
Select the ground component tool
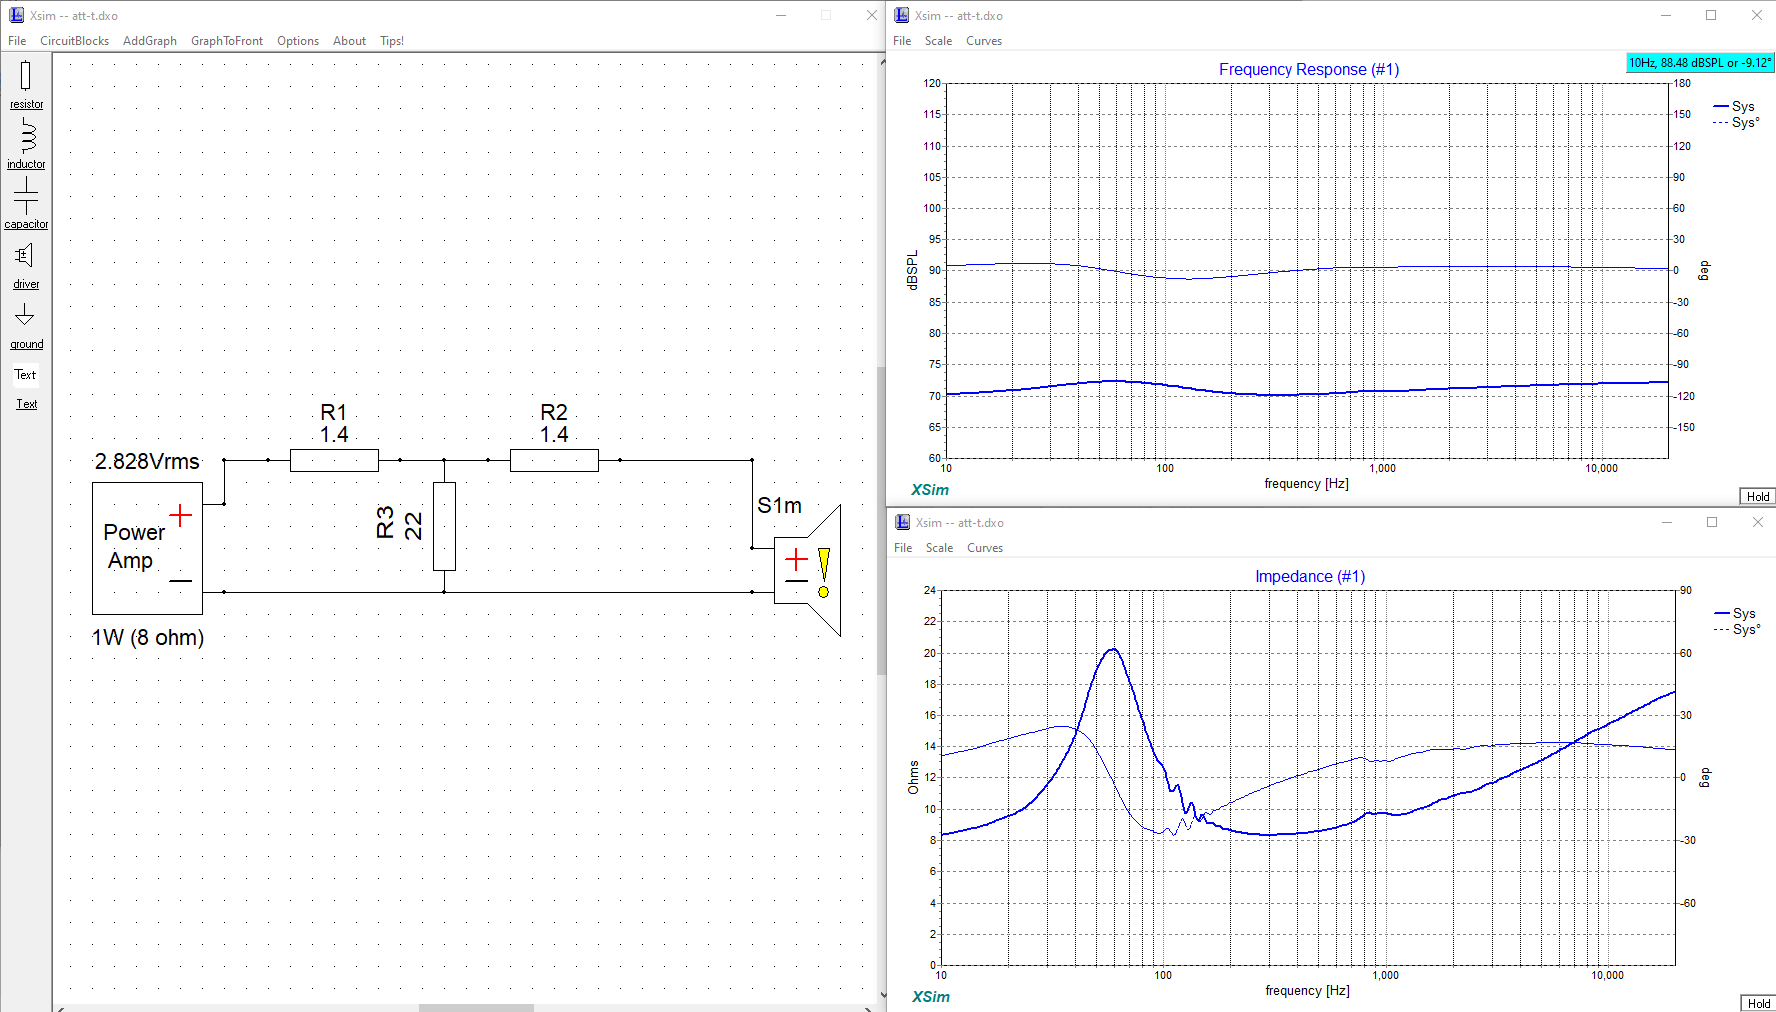pyautogui.click(x=26, y=326)
